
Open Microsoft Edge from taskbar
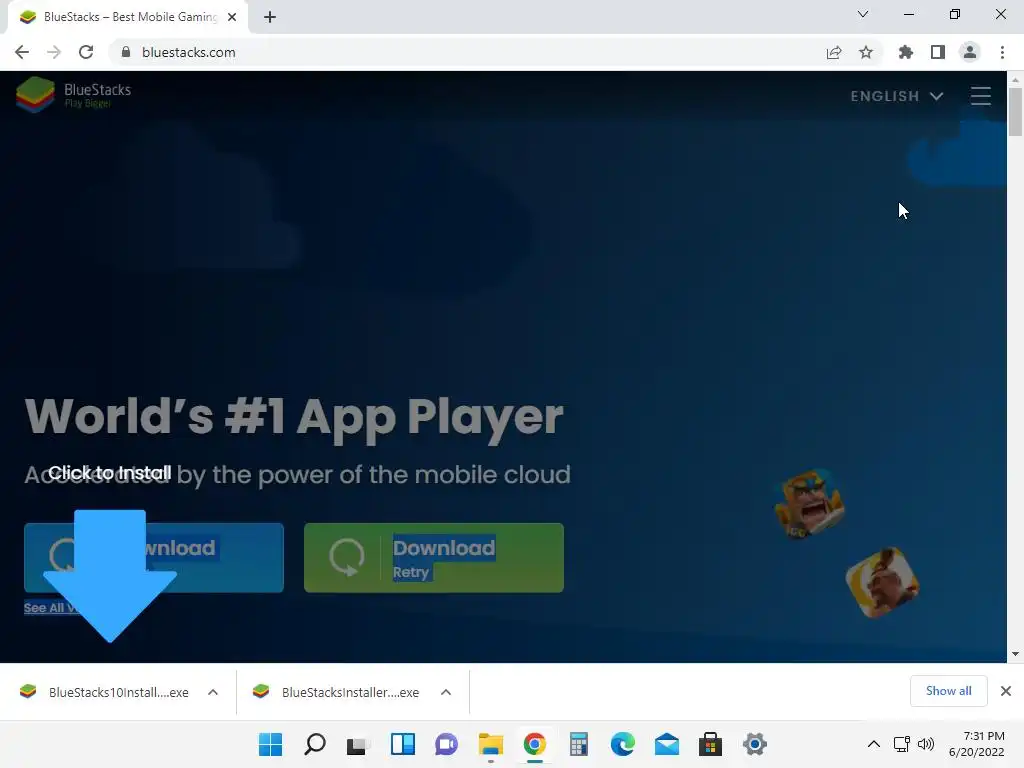click(x=622, y=744)
